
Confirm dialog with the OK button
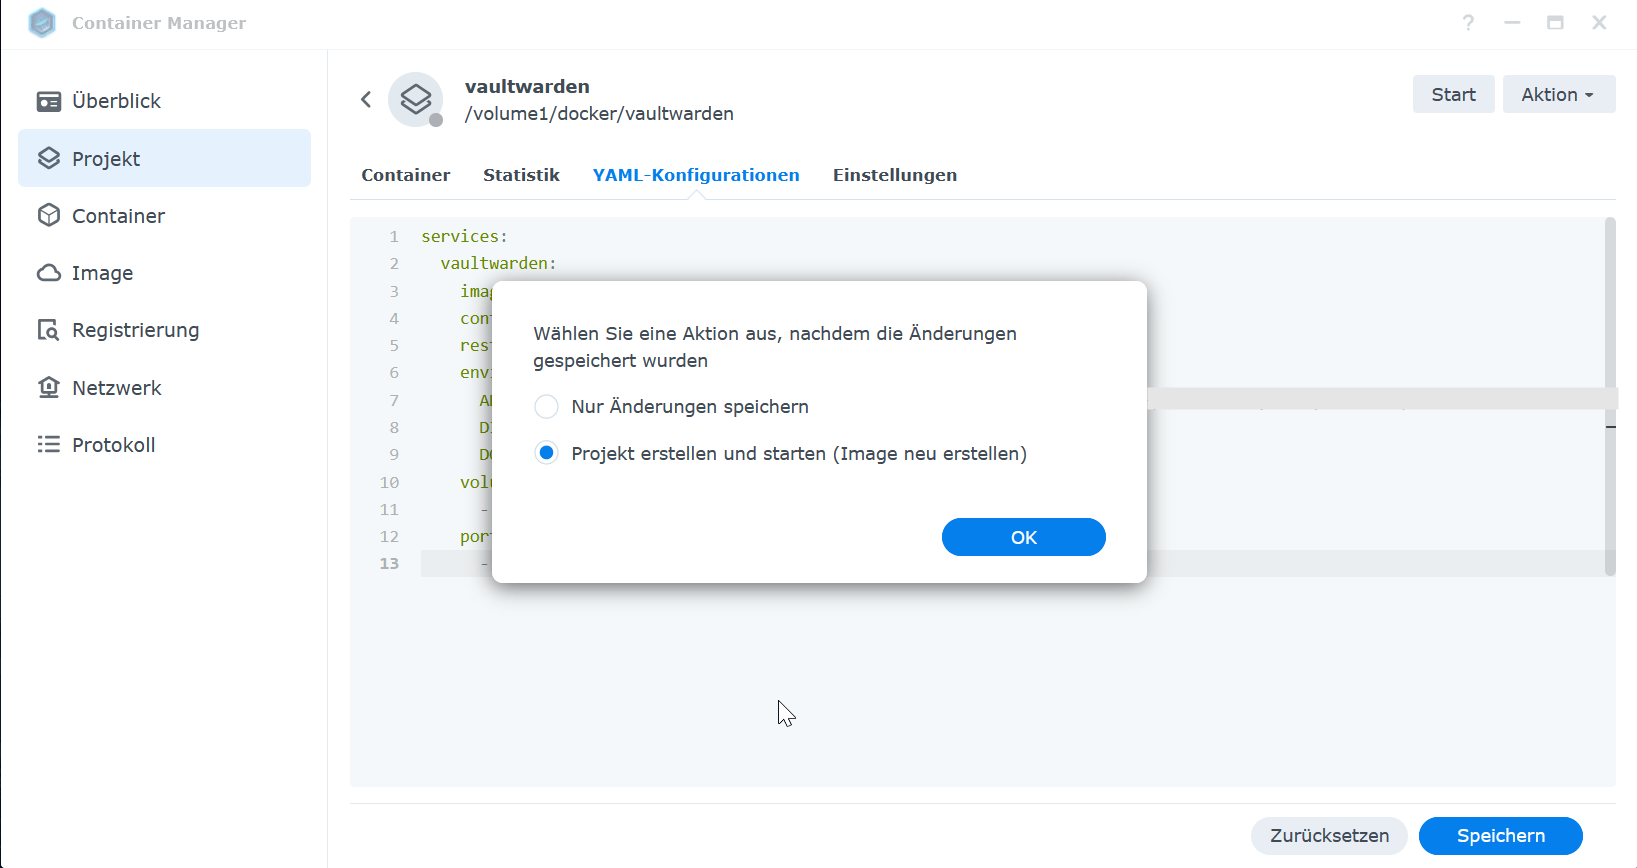(1023, 537)
